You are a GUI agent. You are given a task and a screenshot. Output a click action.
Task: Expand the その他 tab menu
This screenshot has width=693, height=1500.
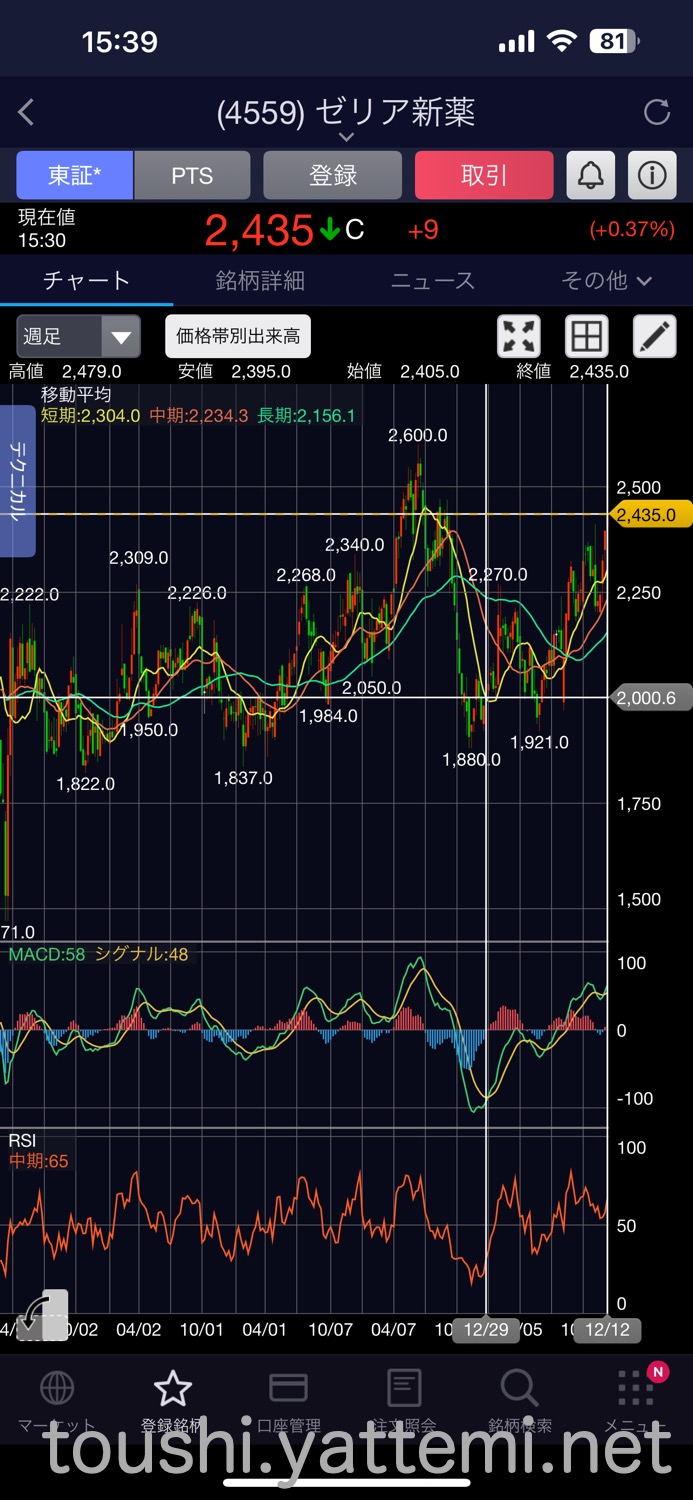click(606, 281)
